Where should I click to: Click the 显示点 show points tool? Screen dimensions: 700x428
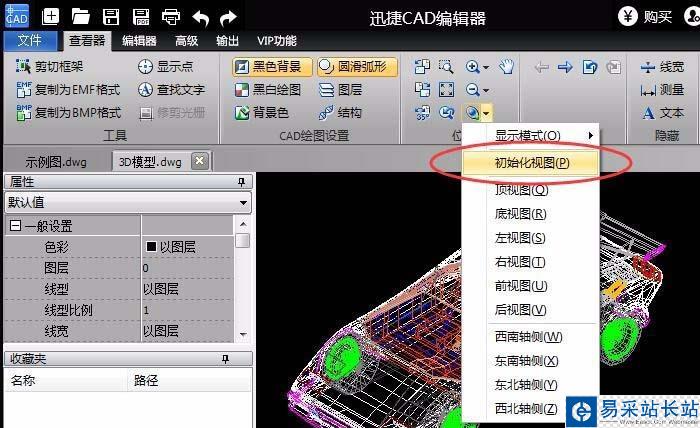[x=165, y=66]
